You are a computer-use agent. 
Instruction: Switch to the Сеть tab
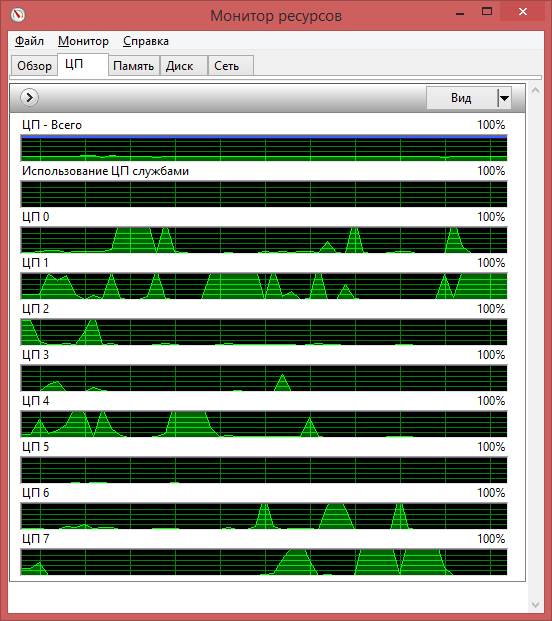(x=230, y=66)
